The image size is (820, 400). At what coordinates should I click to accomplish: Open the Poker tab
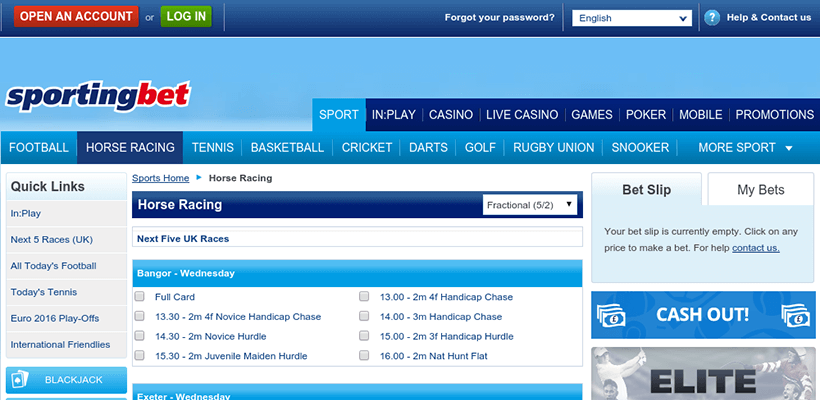[x=646, y=115]
